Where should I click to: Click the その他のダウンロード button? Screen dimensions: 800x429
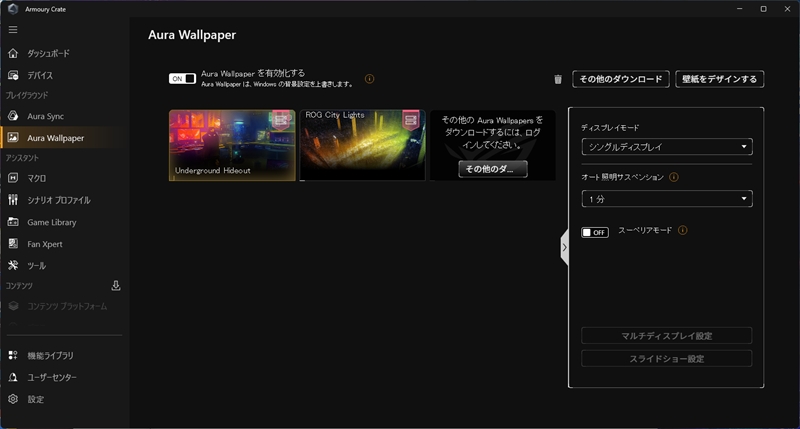click(x=620, y=79)
